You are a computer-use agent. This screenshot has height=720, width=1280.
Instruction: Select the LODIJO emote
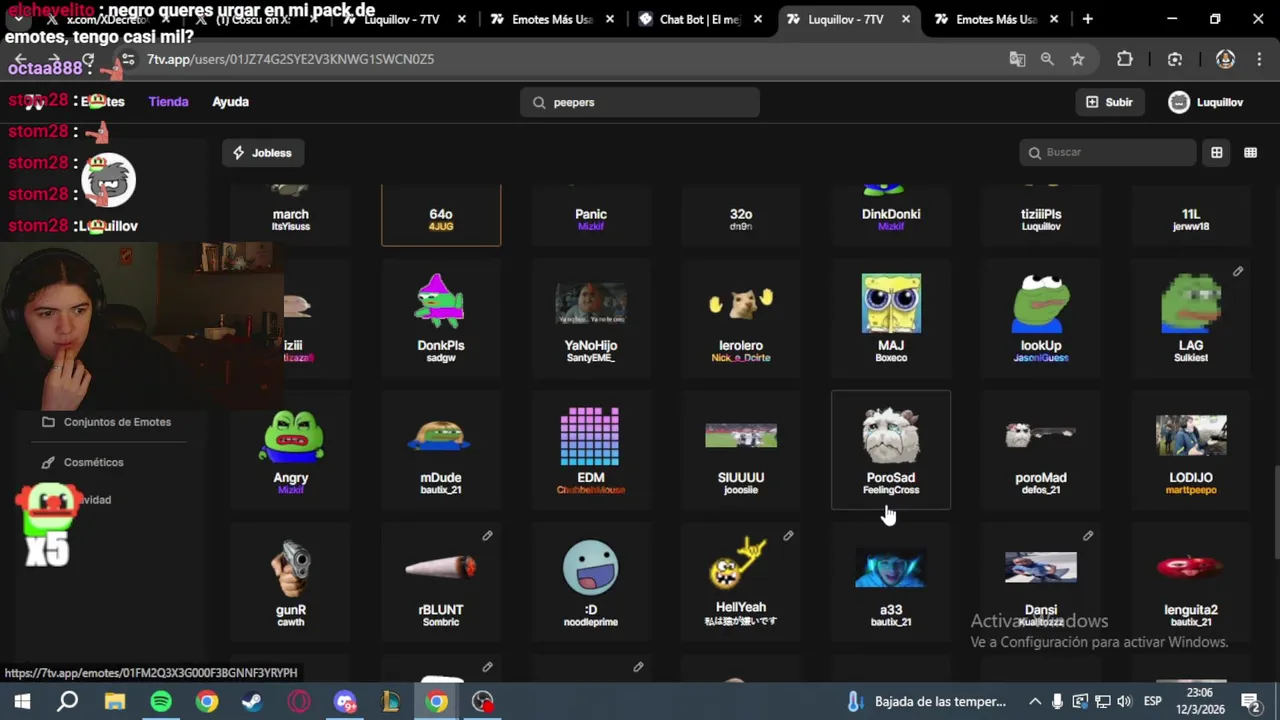coord(1191,450)
